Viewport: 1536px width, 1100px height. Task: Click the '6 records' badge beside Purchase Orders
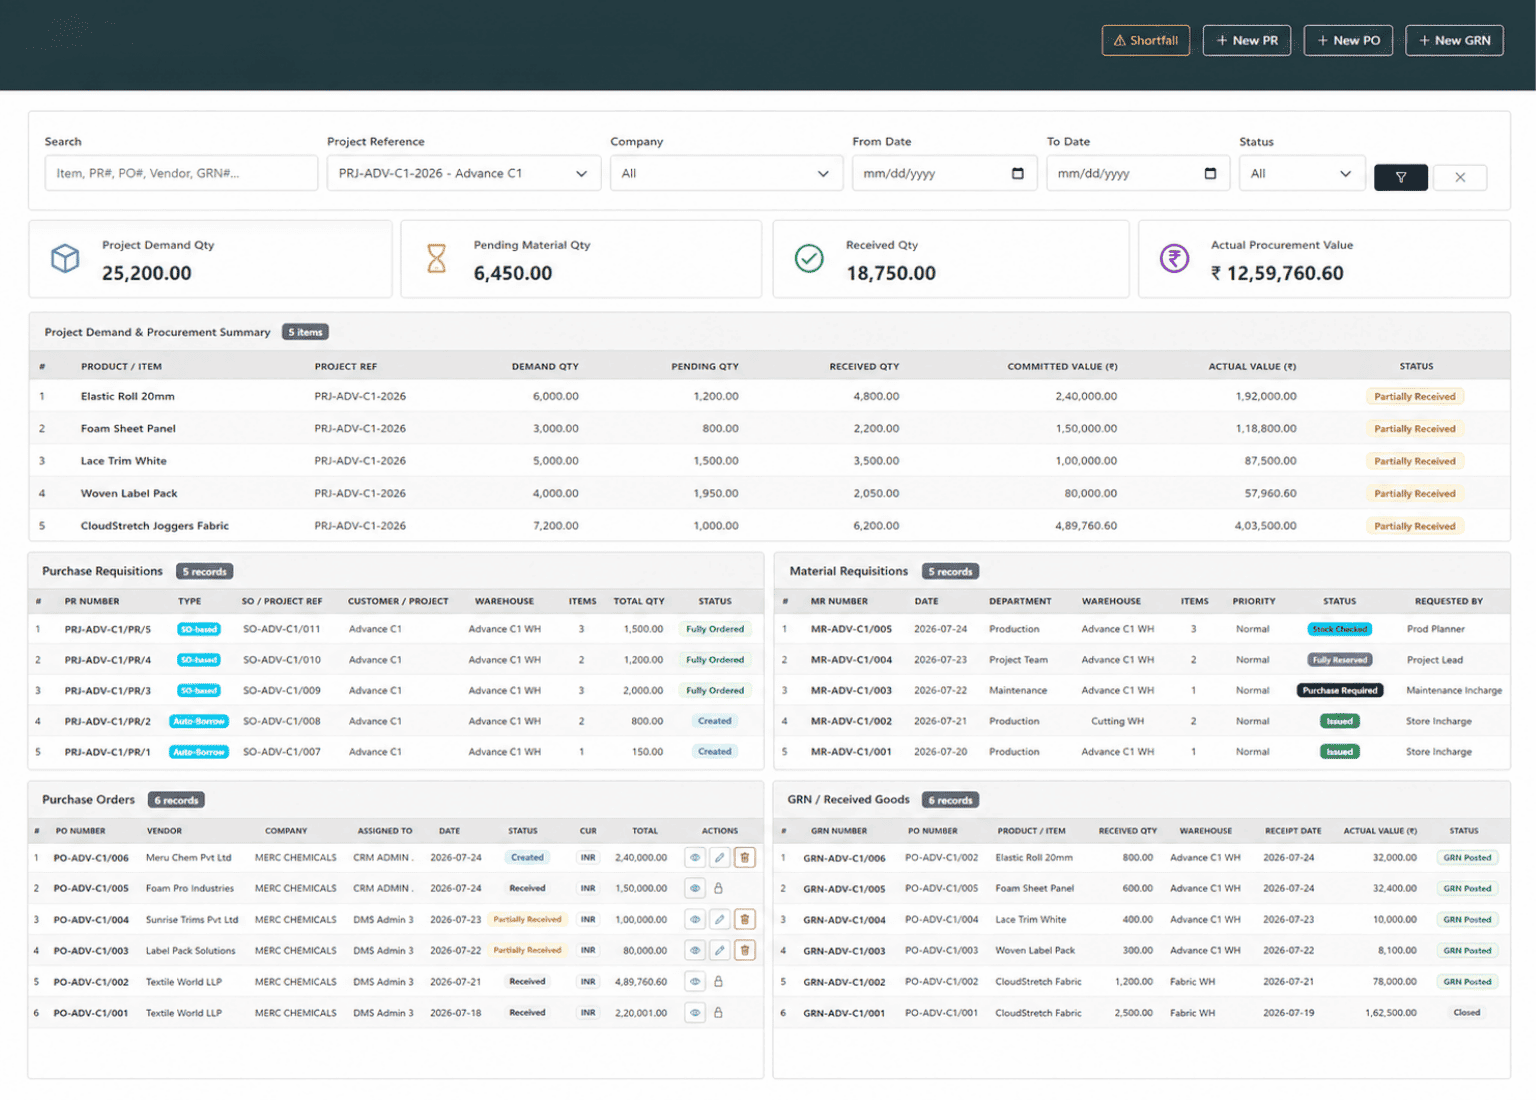177,800
